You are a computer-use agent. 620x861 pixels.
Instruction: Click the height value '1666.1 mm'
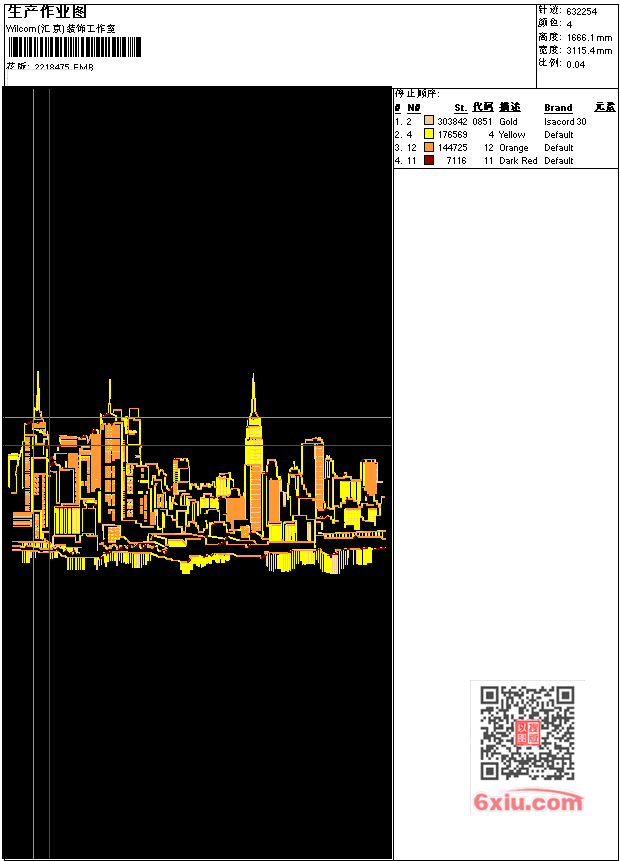tap(589, 38)
